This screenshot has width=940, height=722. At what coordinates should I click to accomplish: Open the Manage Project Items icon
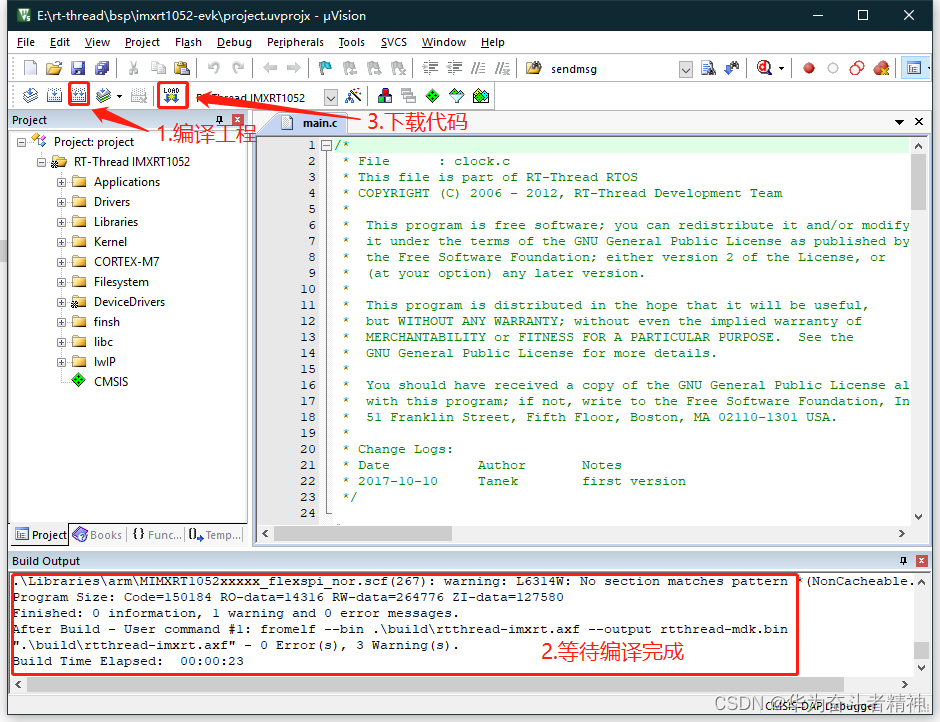(x=385, y=95)
